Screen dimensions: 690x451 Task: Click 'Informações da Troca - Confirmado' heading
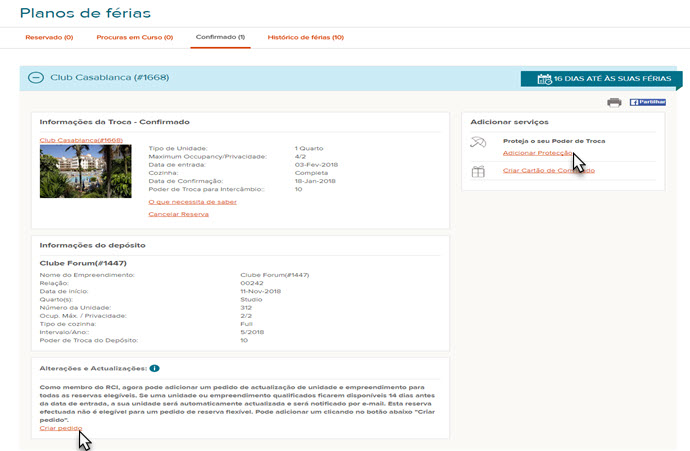tap(114, 122)
